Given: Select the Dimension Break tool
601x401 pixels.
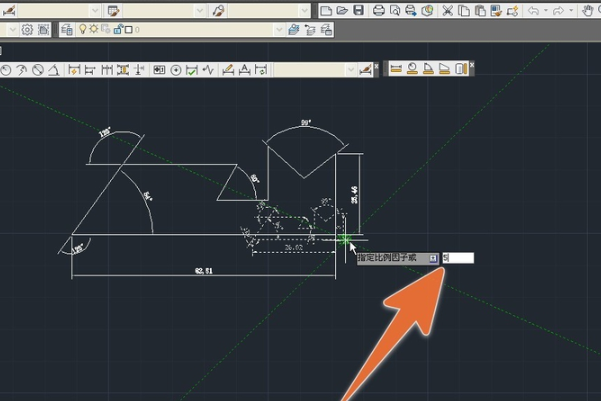Looking at the screenshot, I should (139, 70).
